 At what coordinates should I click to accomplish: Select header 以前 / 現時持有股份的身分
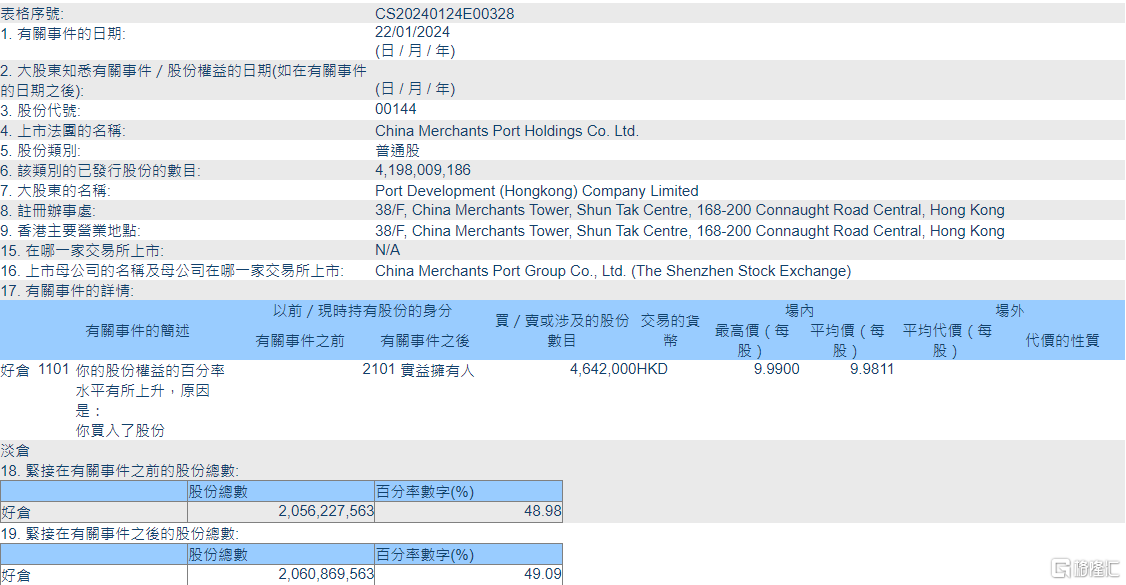pos(363,311)
